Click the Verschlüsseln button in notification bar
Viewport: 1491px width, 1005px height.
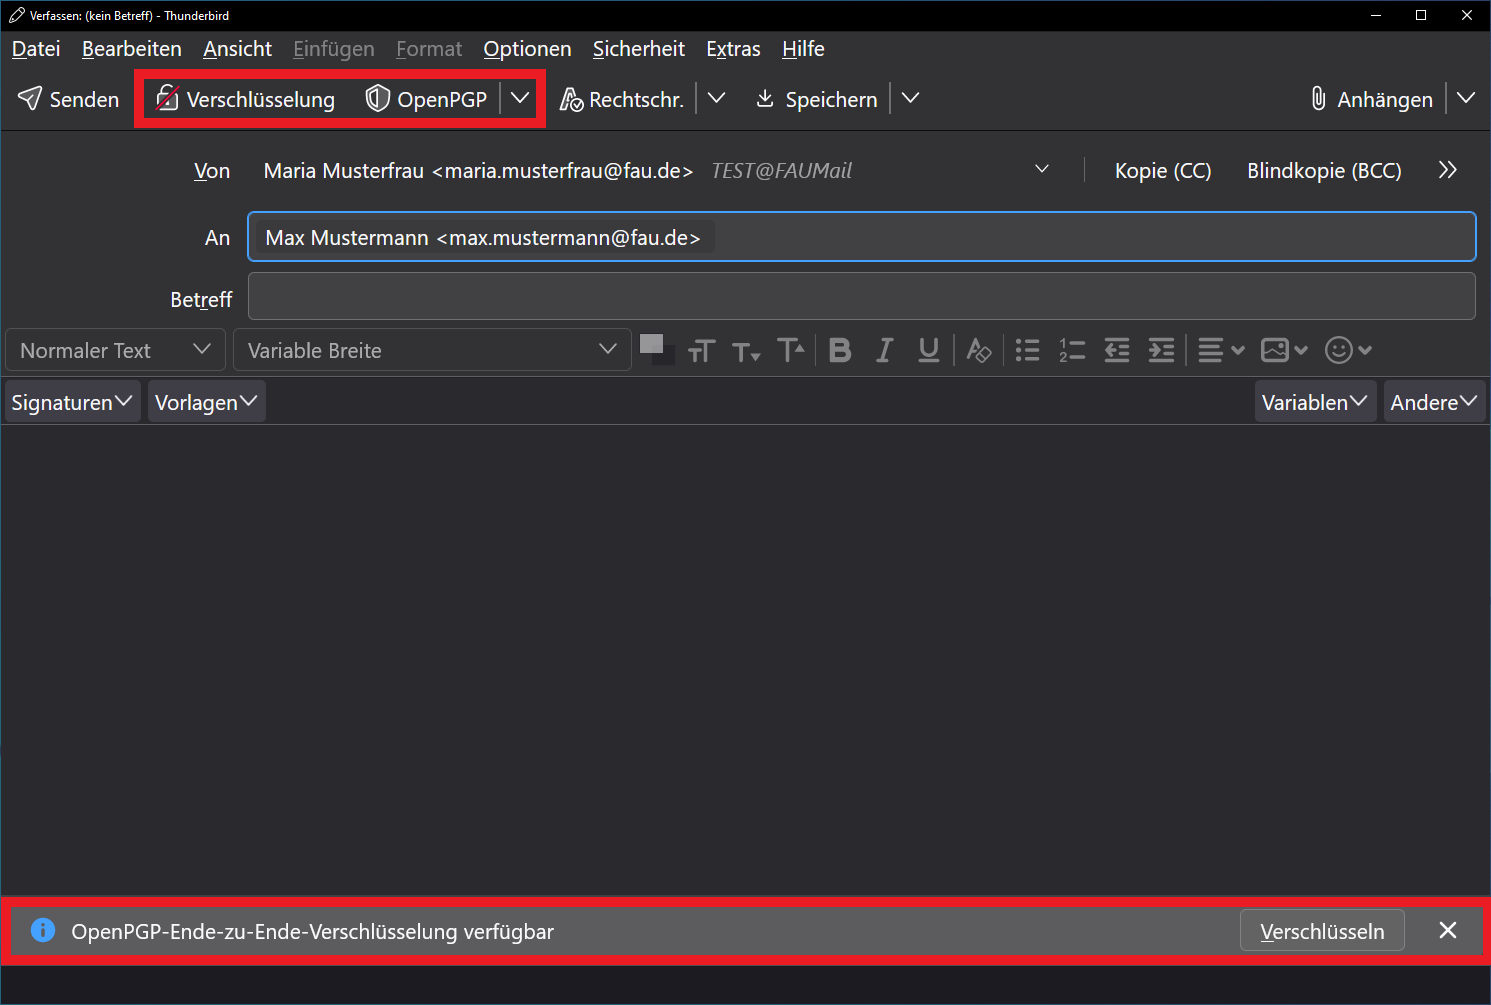point(1321,931)
